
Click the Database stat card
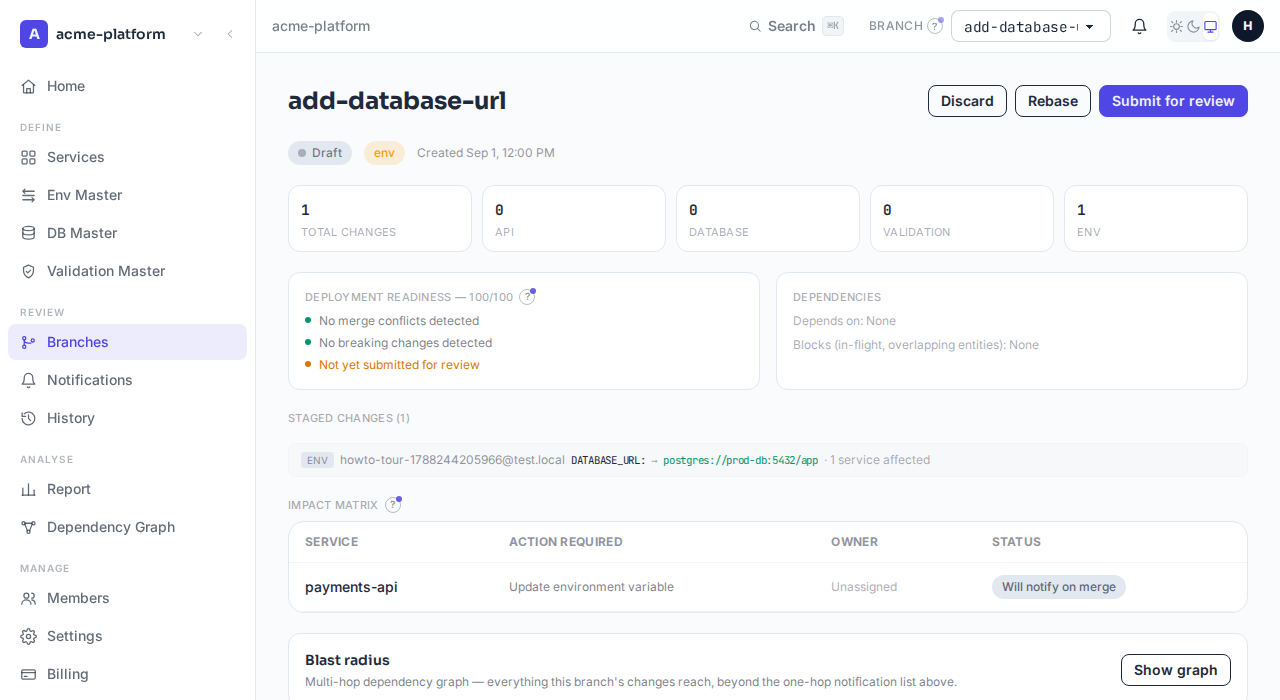[x=768, y=218]
